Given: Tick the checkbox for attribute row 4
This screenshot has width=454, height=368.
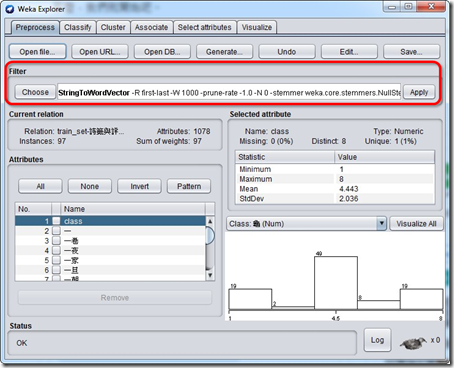Looking at the screenshot, I should click(x=56, y=250).
